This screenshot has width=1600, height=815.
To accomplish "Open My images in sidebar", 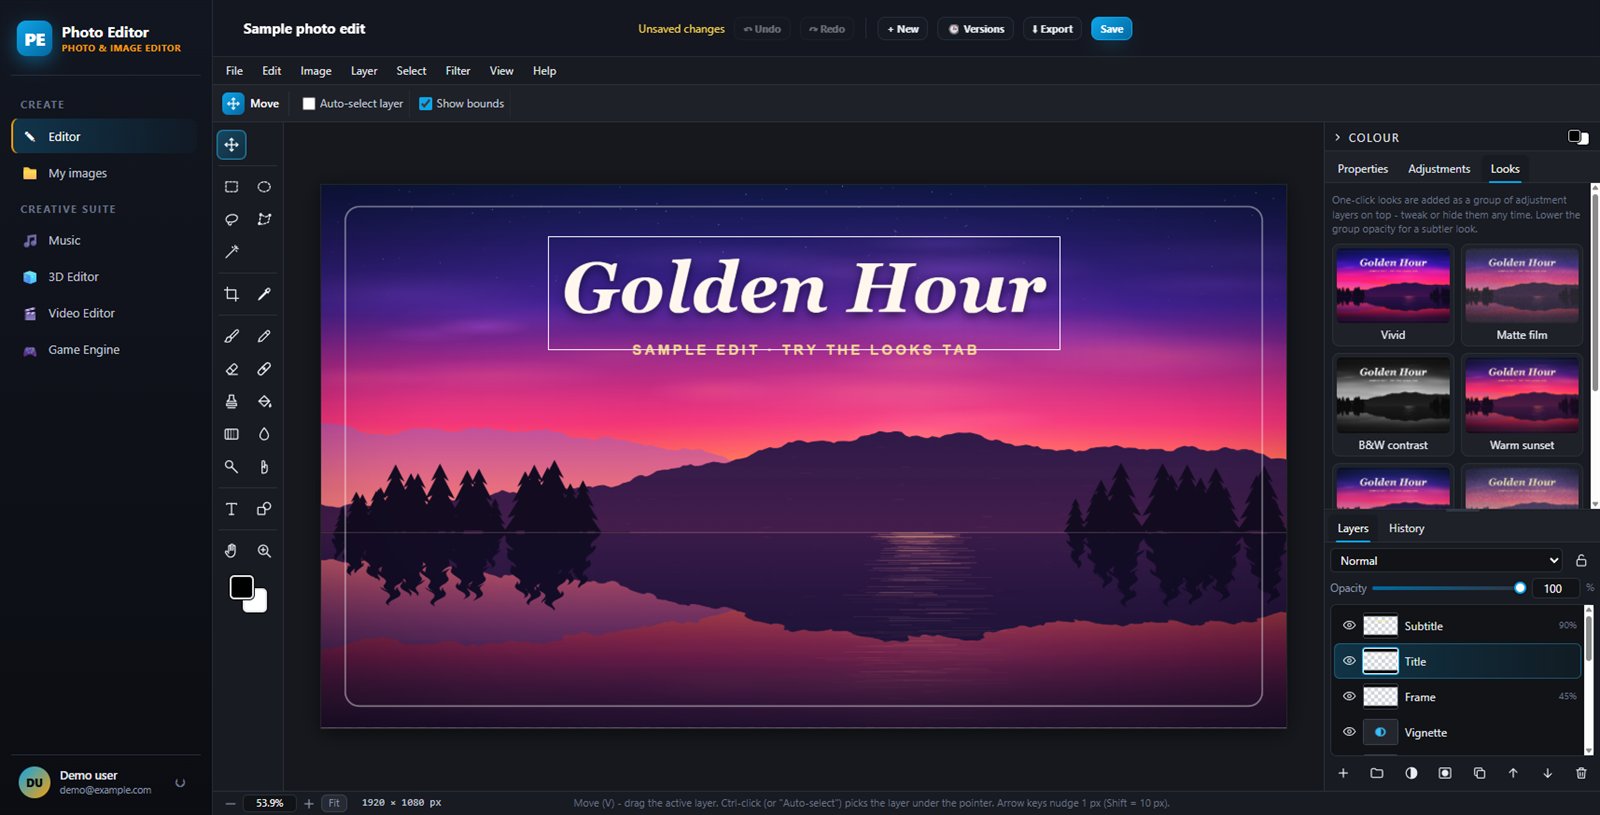I will pyautogui.click(x=105, y=173).
